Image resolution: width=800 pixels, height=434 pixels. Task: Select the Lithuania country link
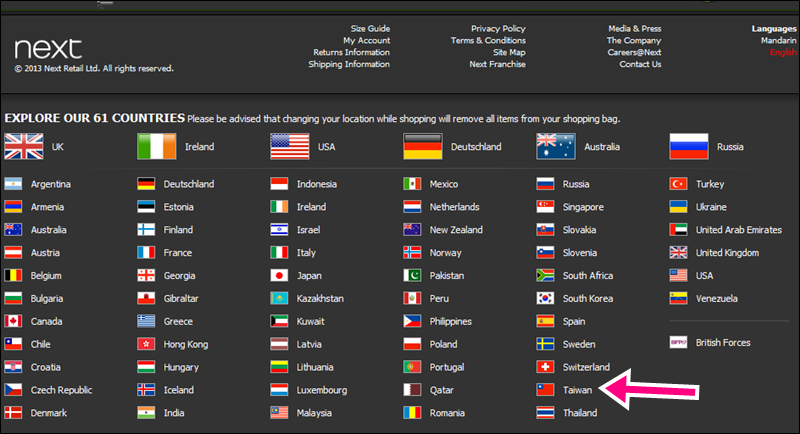pos(315,367)
